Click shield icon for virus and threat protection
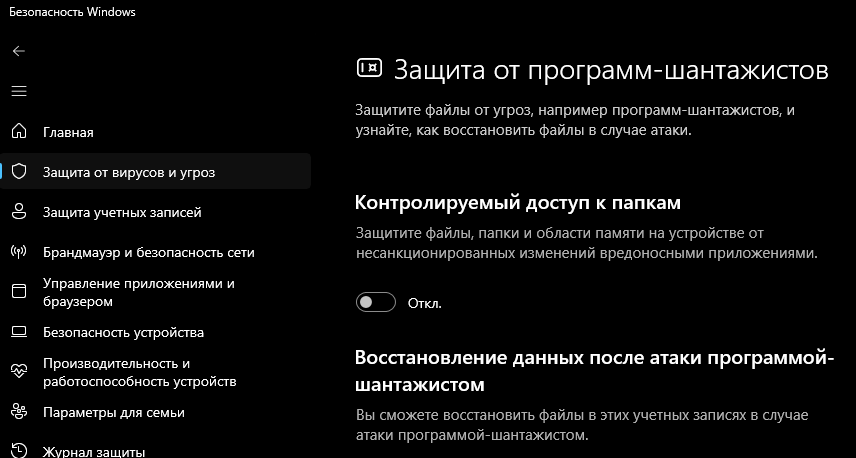Screen dimensions: 856x458 click(19, 172)
